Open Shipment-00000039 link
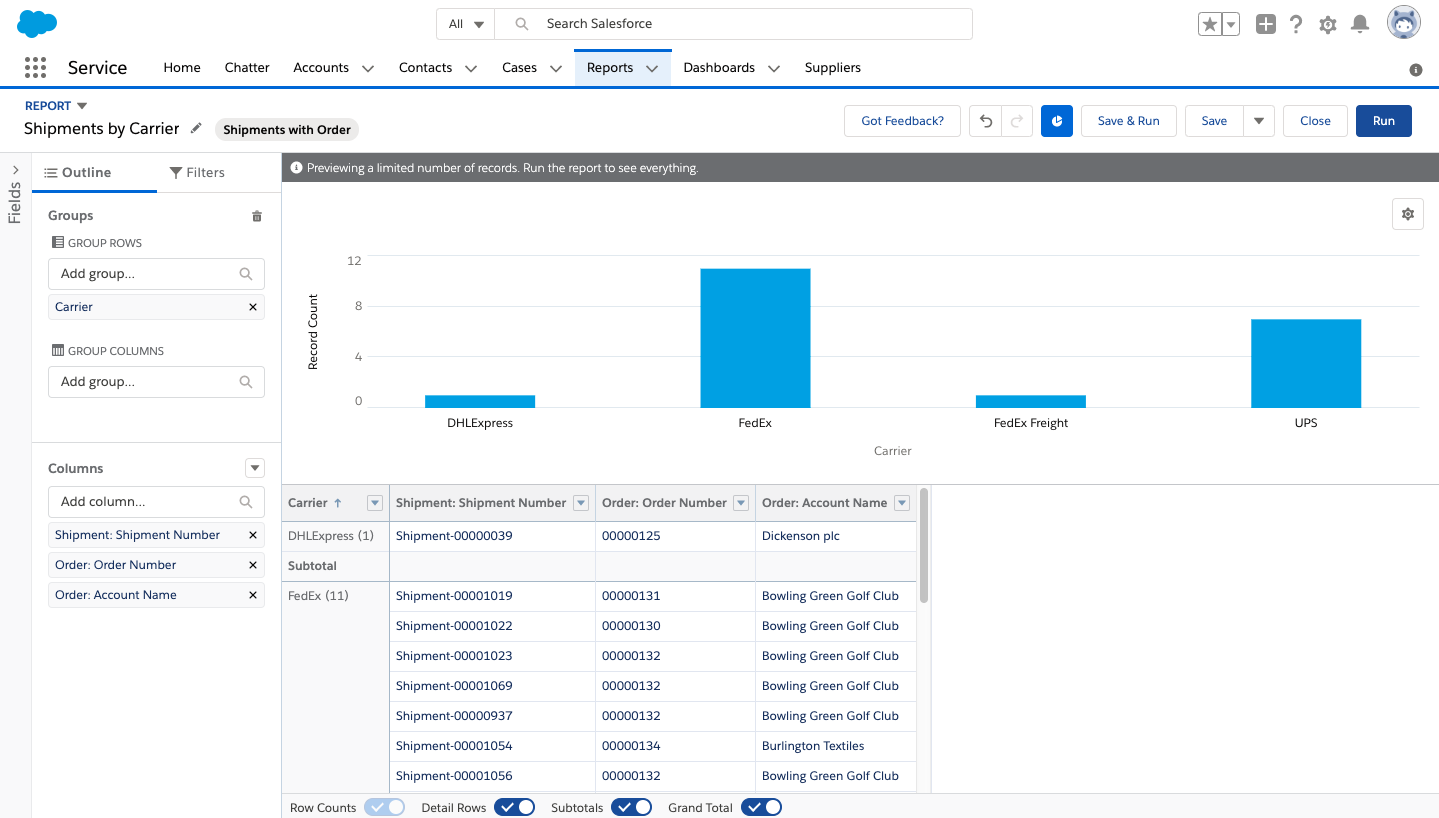Screen dimensions: 1439x818 pos(454,536)
